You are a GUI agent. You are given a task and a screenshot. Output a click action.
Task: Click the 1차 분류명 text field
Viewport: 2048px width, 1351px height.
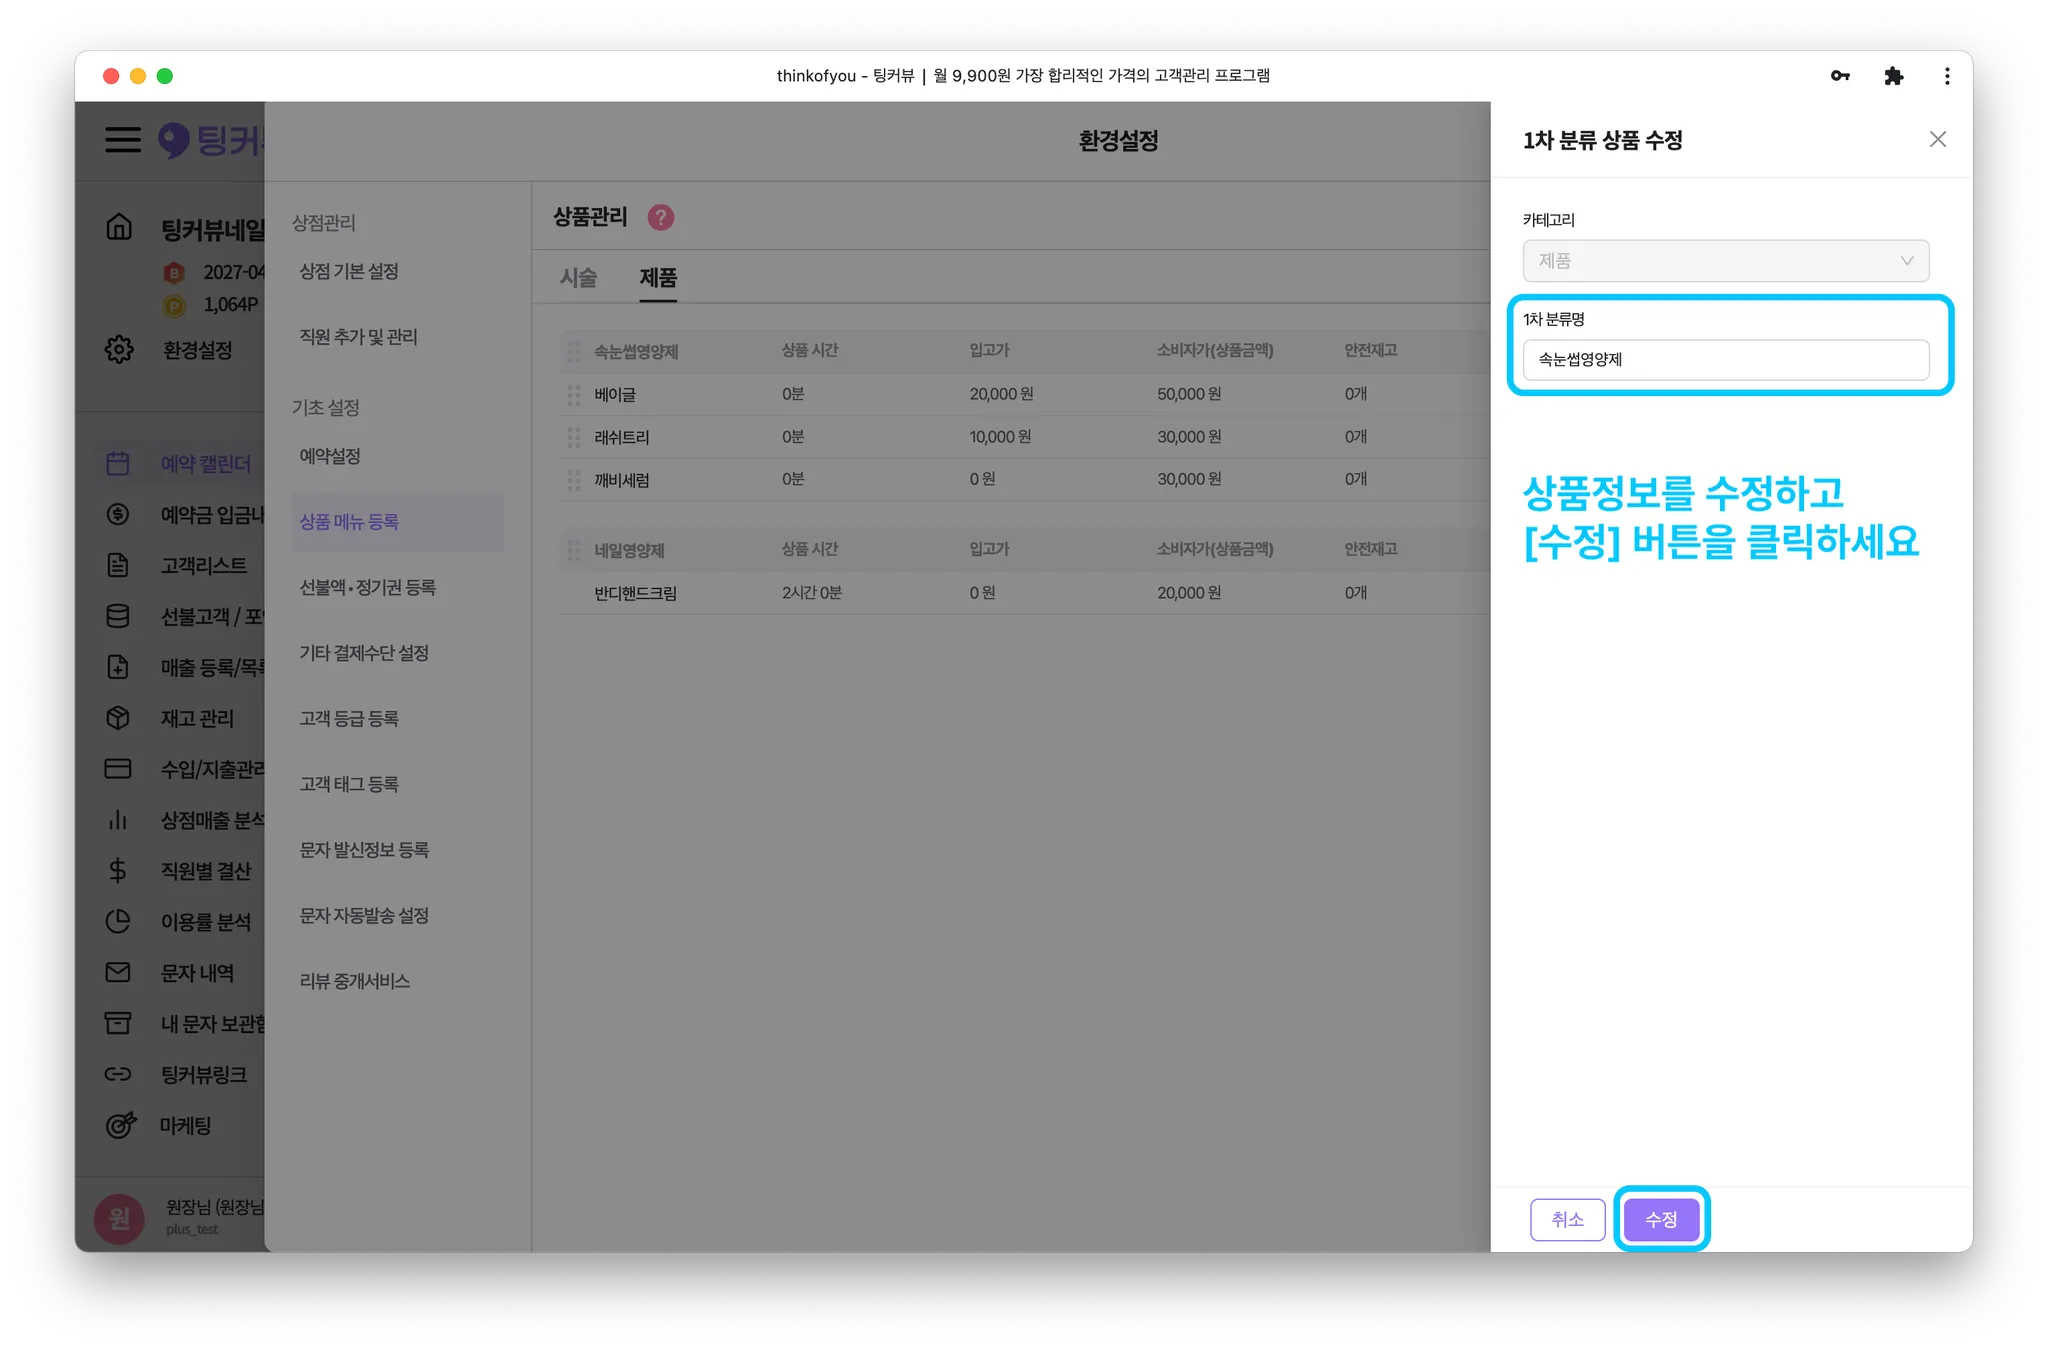pyautogui.click(x=1725, y=360)
